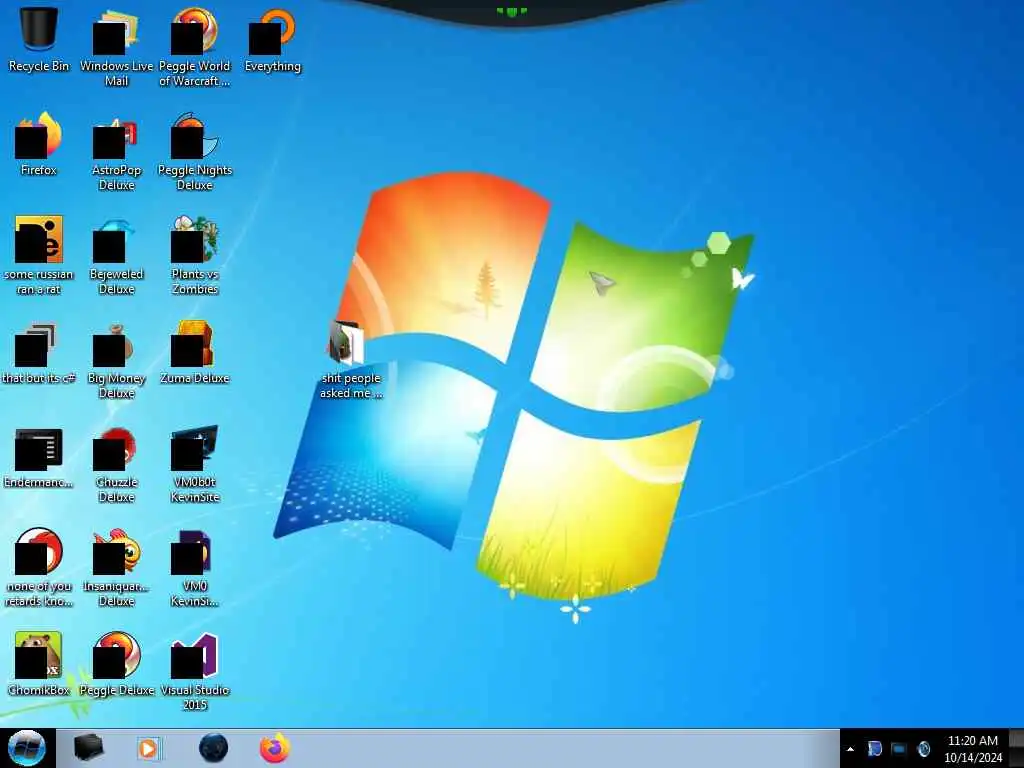The height and width of the screenshot is (768, 1024).
Task: Select Plants vs Zombies icon
Action: (x=195, y=255)
